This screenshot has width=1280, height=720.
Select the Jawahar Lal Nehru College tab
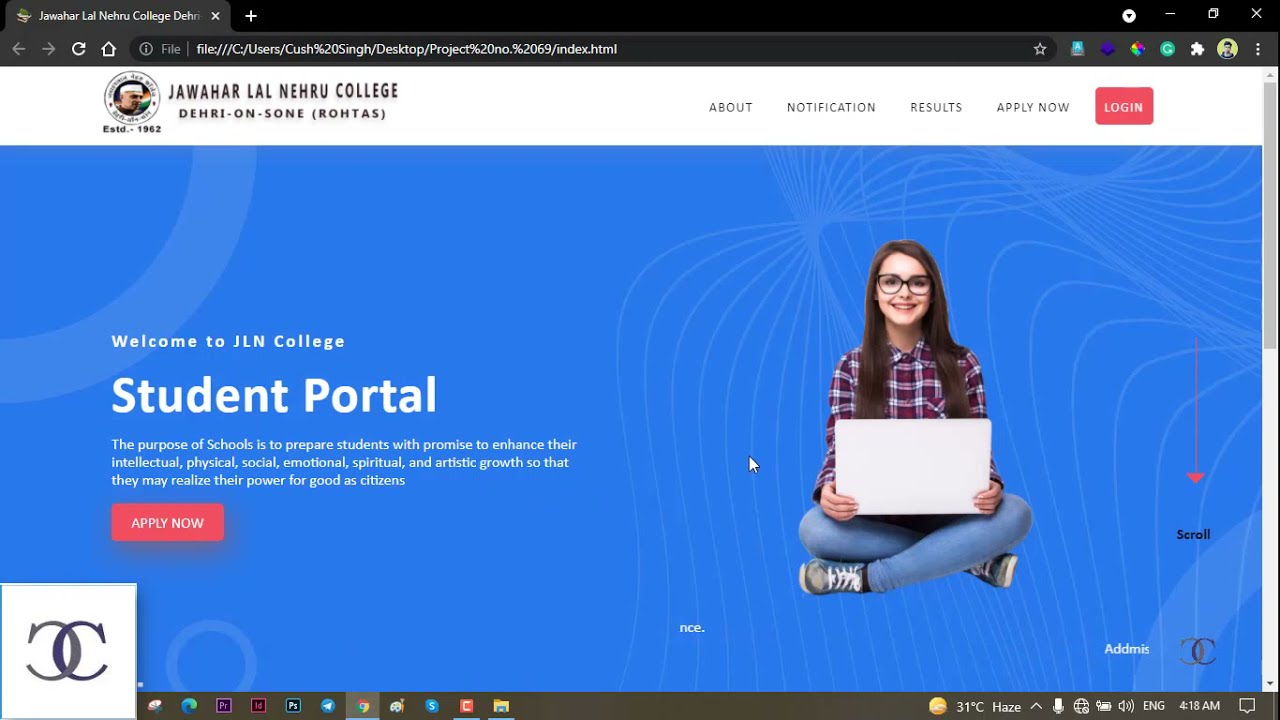(x=118, y=16)
